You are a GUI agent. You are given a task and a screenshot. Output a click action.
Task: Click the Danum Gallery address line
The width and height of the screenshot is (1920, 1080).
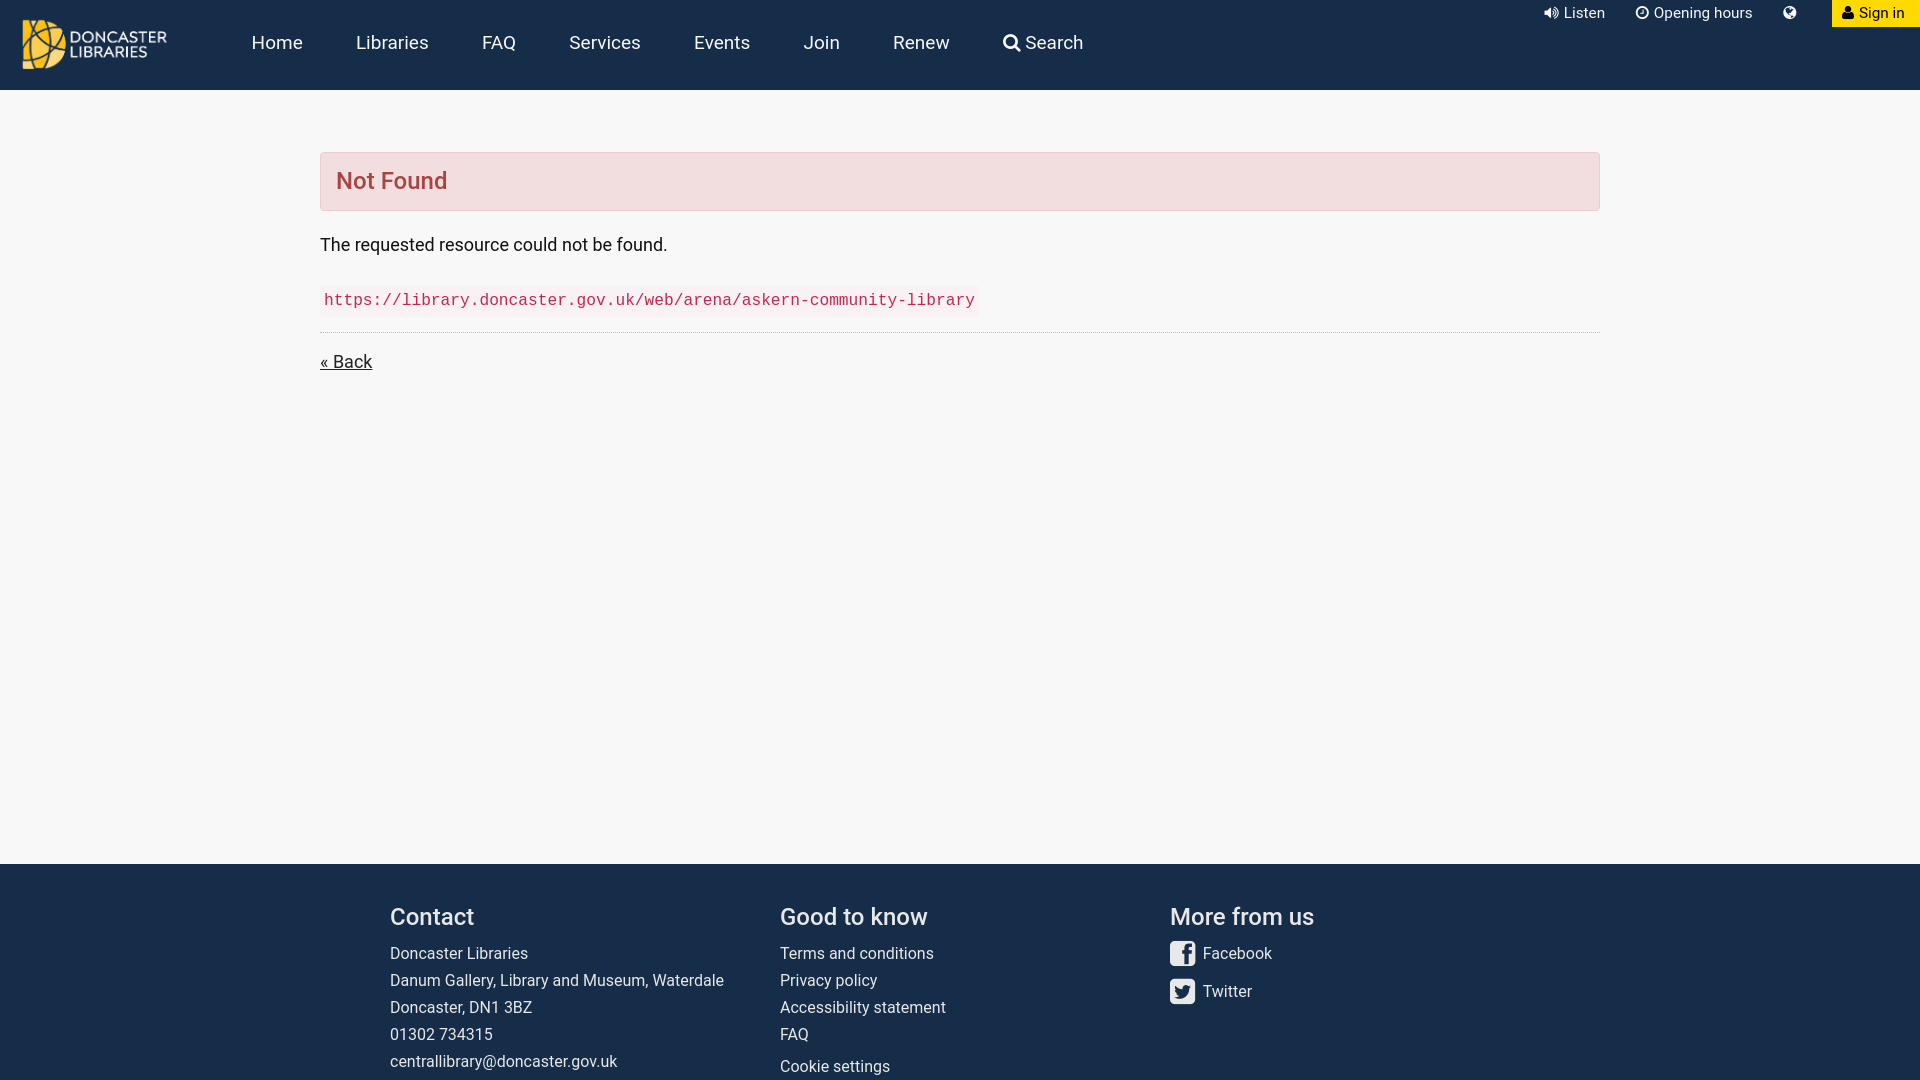pyautogui.click(x=557, y=981)
